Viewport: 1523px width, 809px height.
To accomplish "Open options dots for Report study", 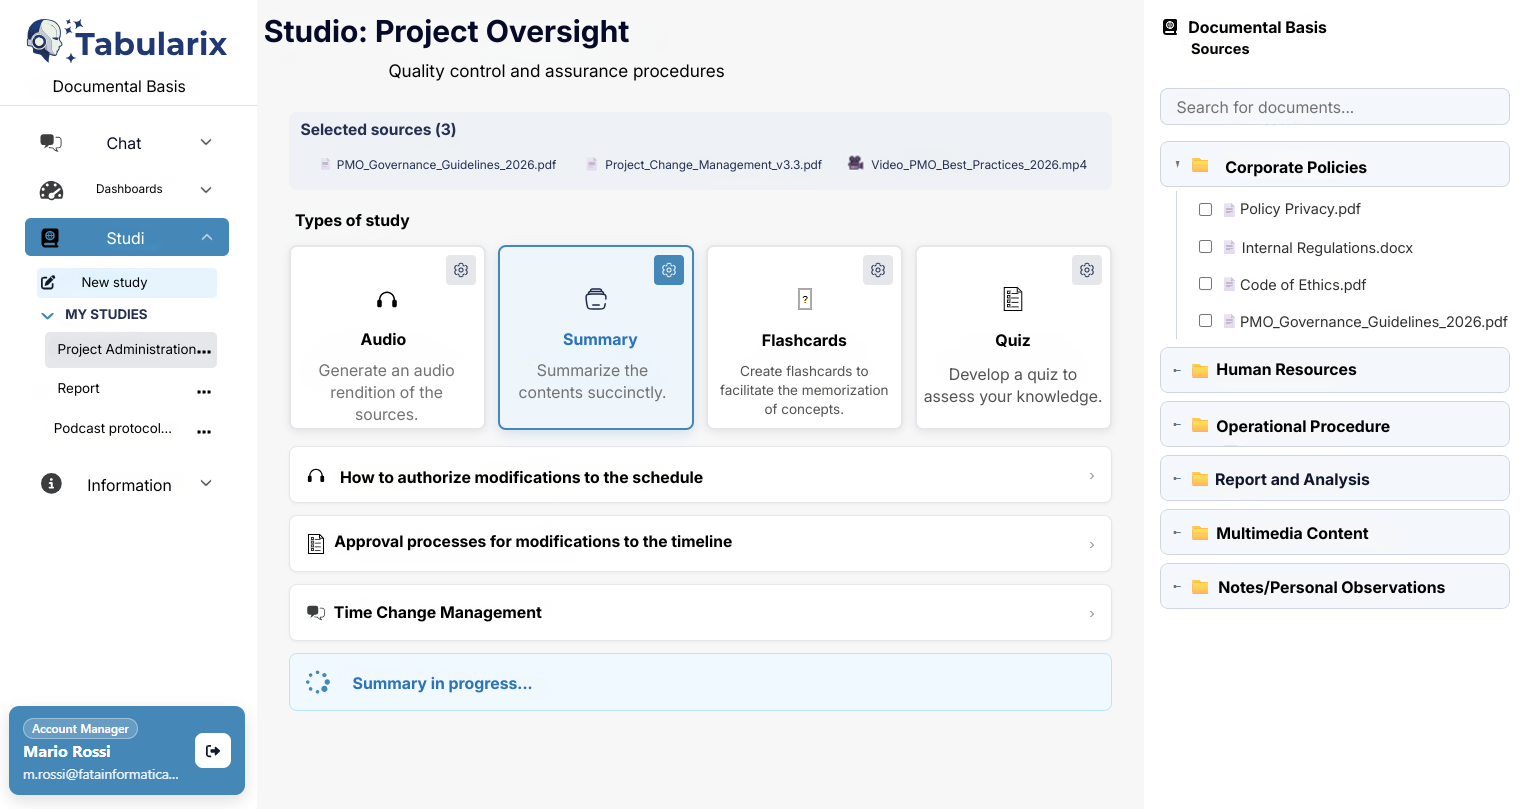I will 204,391.
